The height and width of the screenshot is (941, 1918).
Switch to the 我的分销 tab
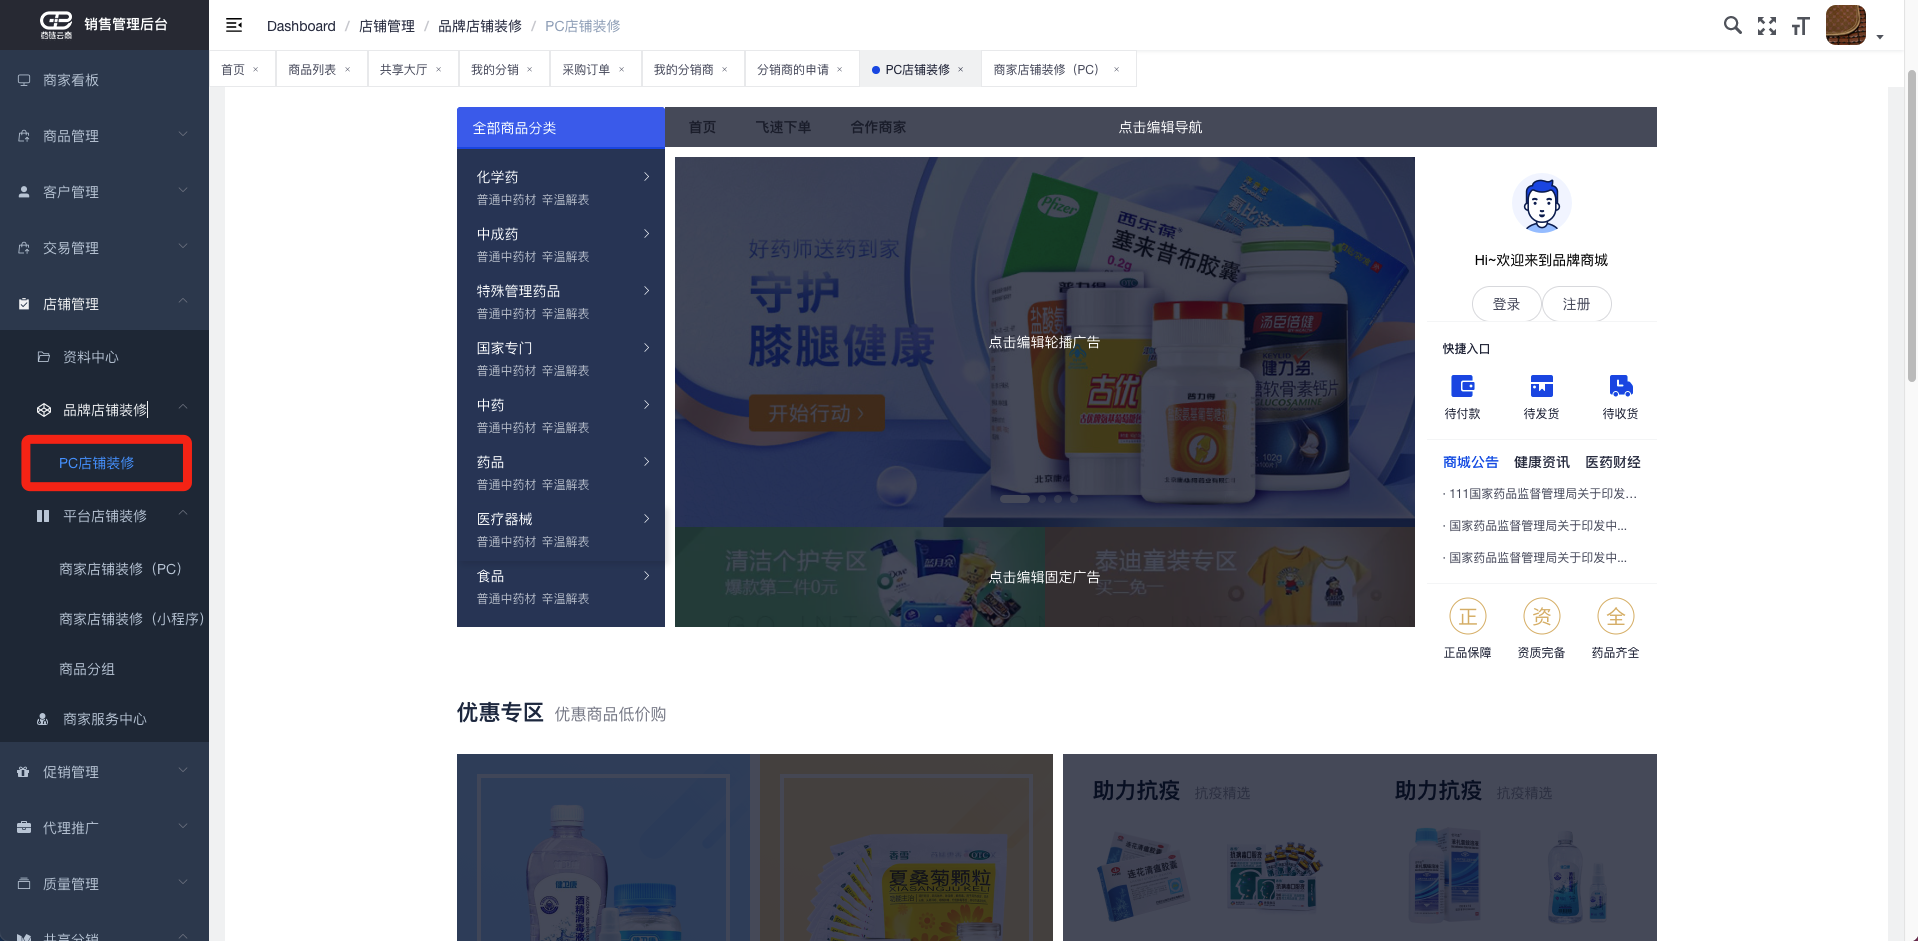[x=495, y=70]
